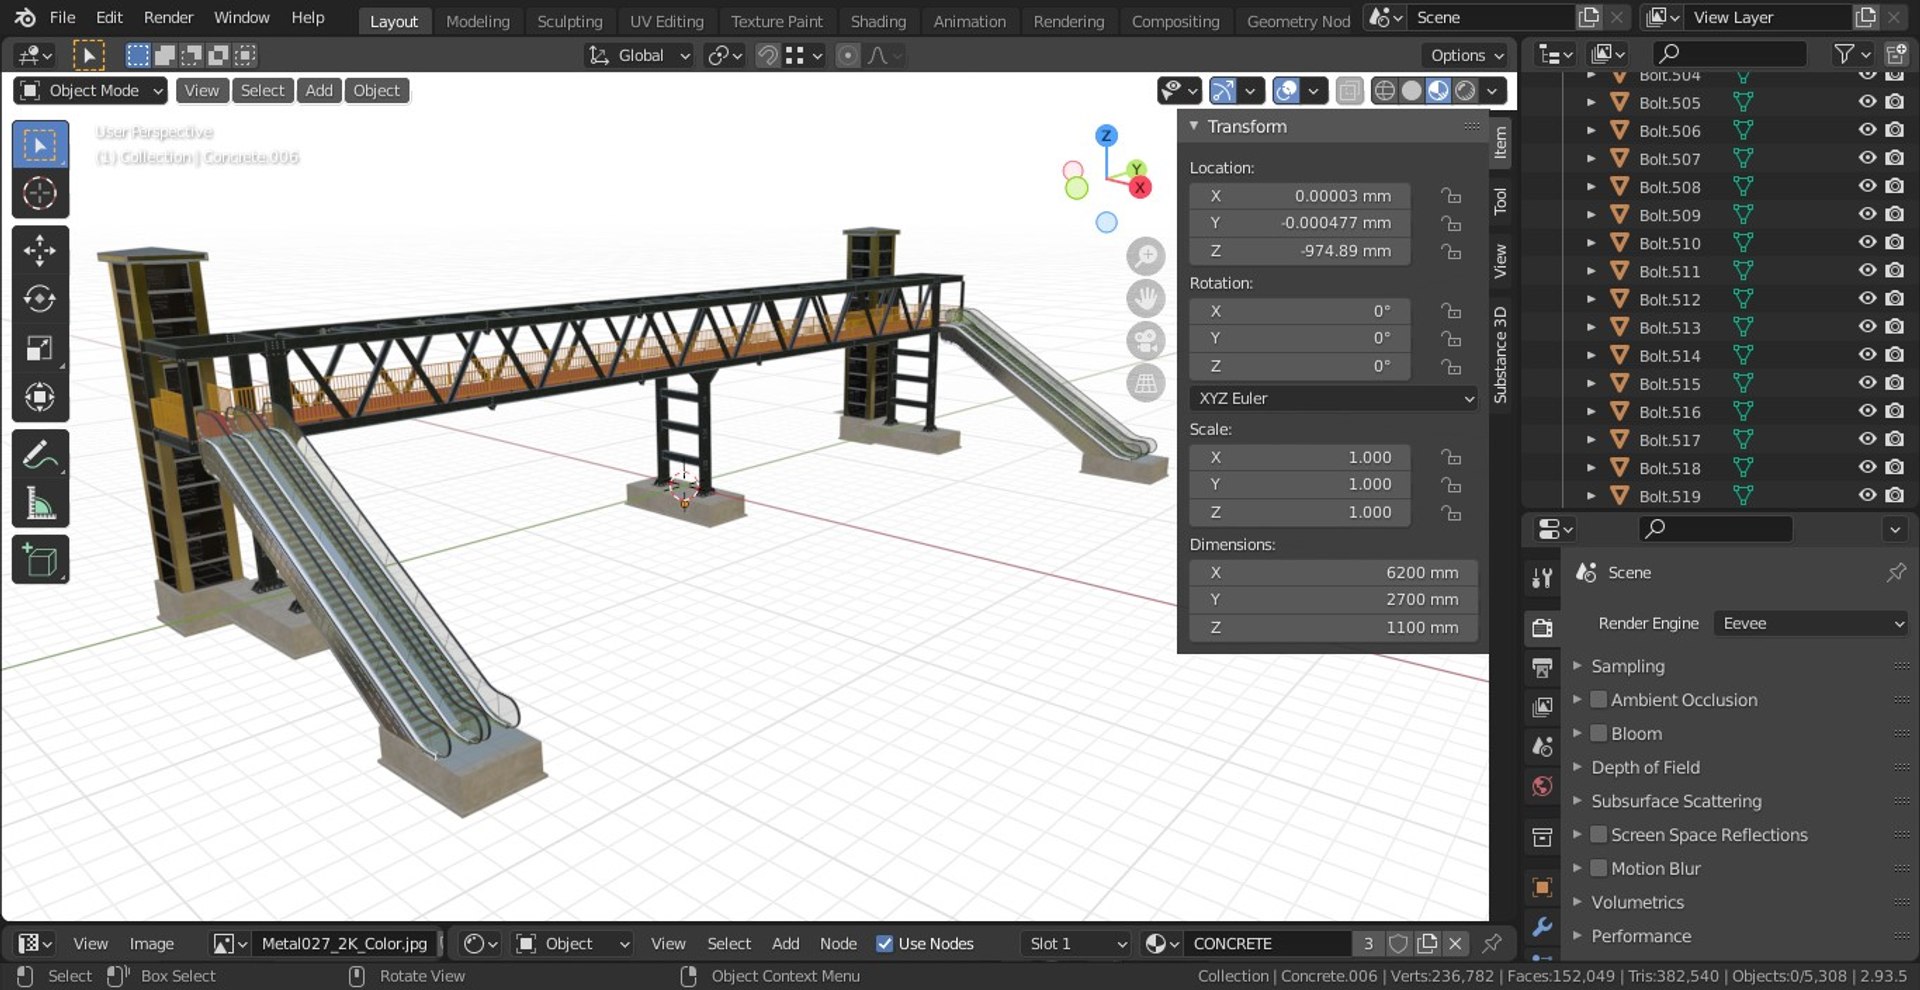The image size is (1920, 990).
Task: Enable Screen Space Reflections checkbox
Action: click(x=1599, y=834)
